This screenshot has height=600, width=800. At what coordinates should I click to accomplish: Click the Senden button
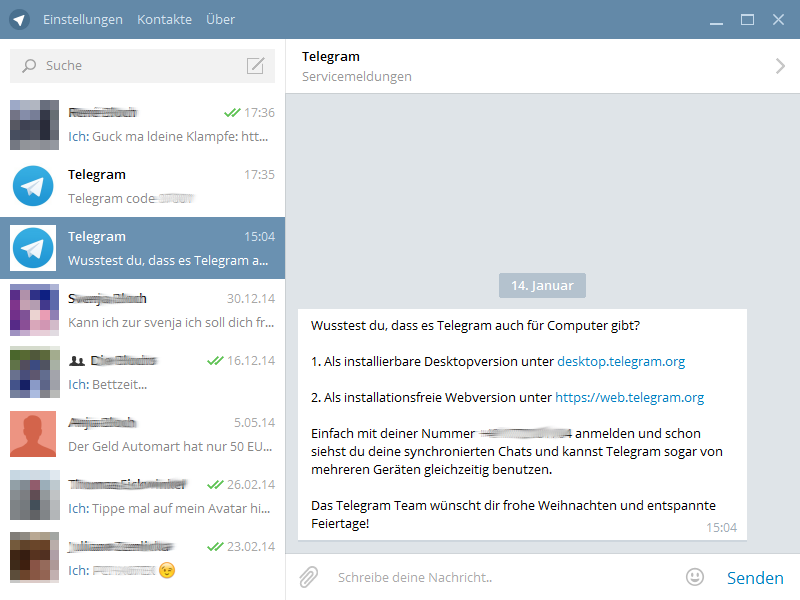coord(755,578)
